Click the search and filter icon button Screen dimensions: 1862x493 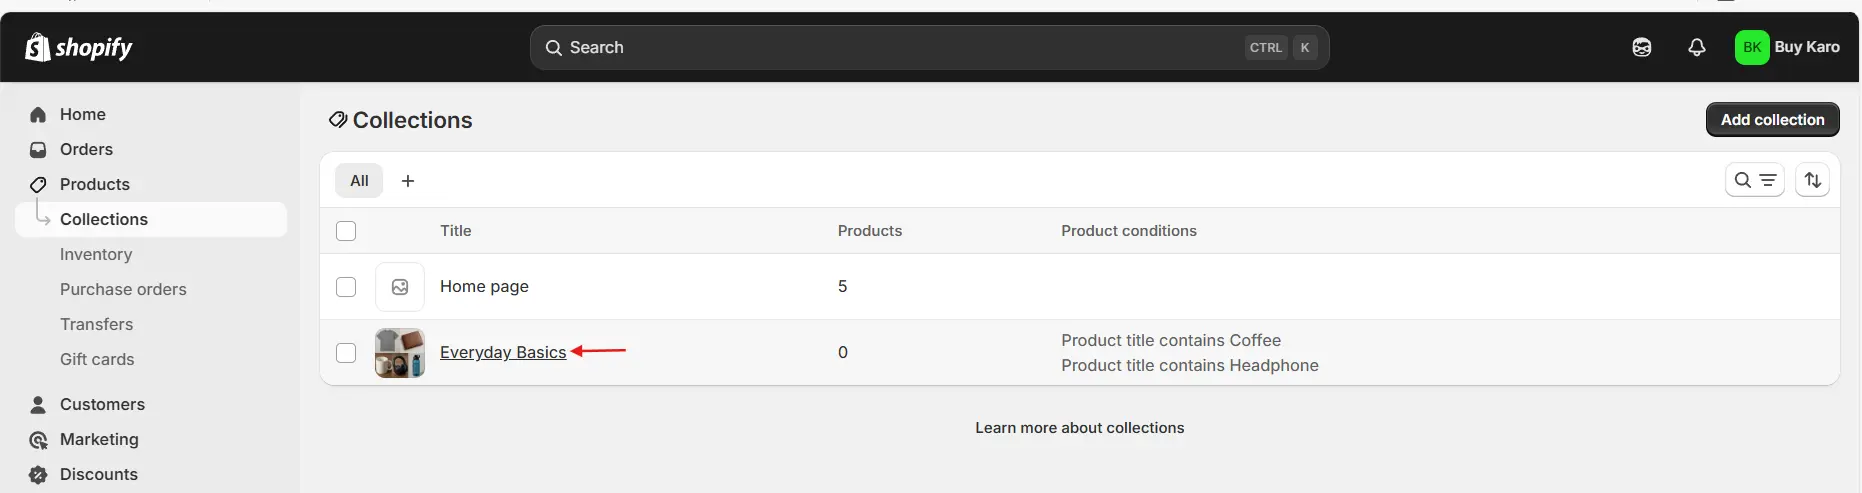[1754, 180]
